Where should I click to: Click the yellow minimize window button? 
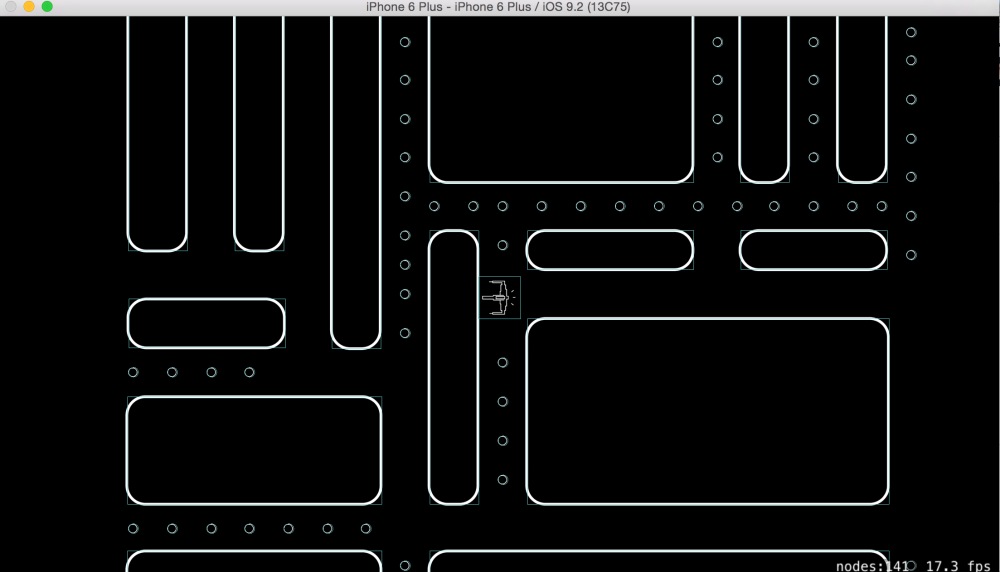click(x=29, y=6)
